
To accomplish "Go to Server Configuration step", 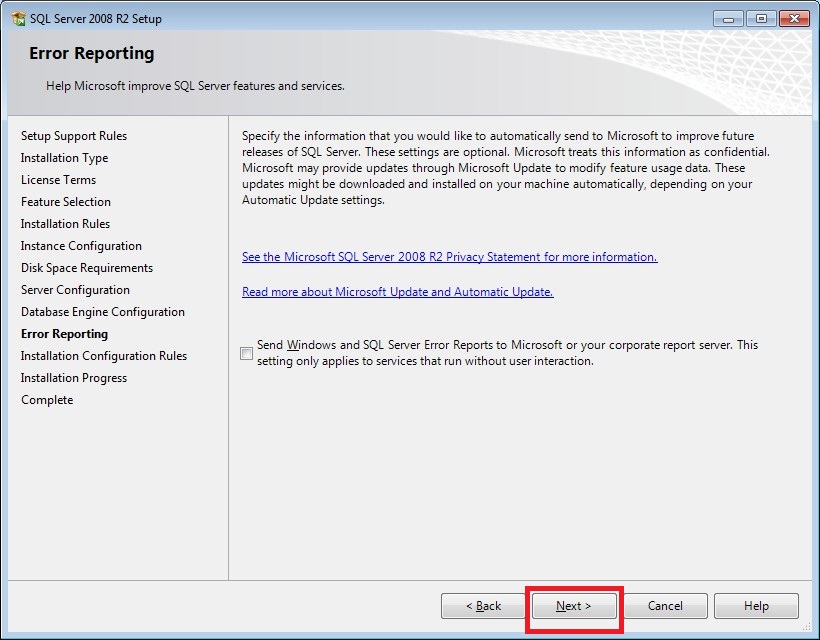I will pyautogui.click(x=75, y=290).
